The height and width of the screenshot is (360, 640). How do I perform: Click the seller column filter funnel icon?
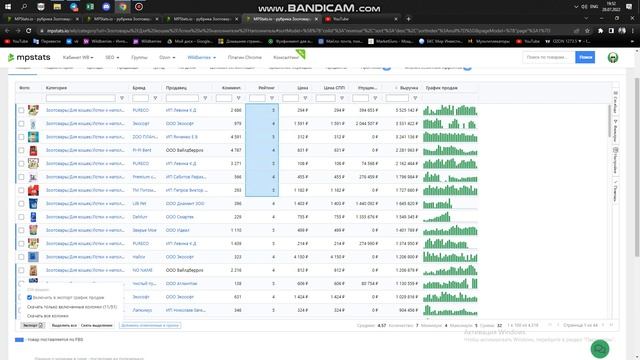[x=205, y=98]
